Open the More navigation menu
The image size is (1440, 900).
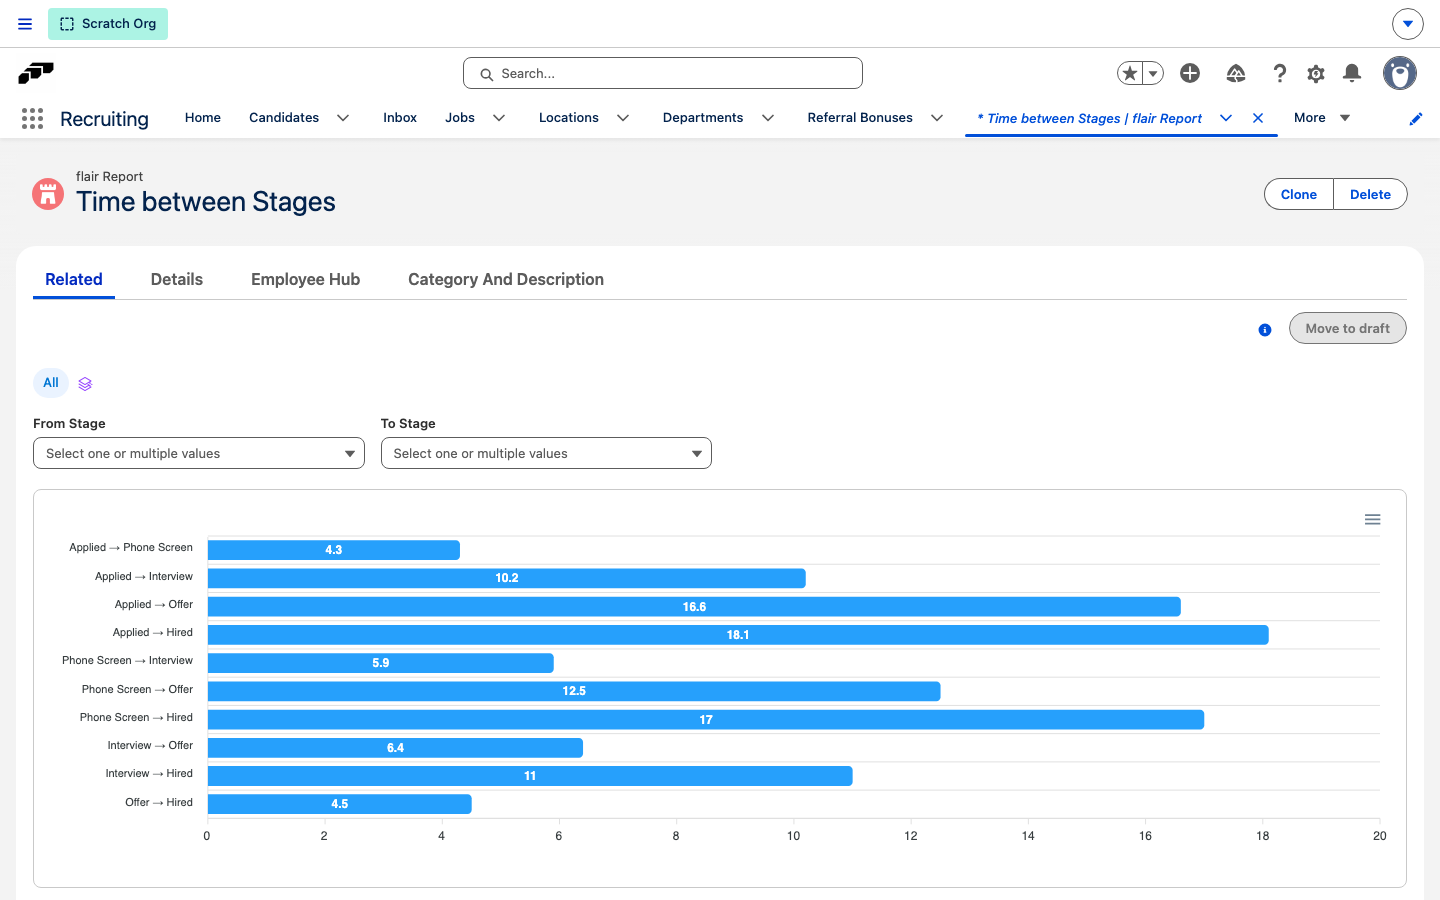(x=1322, y=118)
